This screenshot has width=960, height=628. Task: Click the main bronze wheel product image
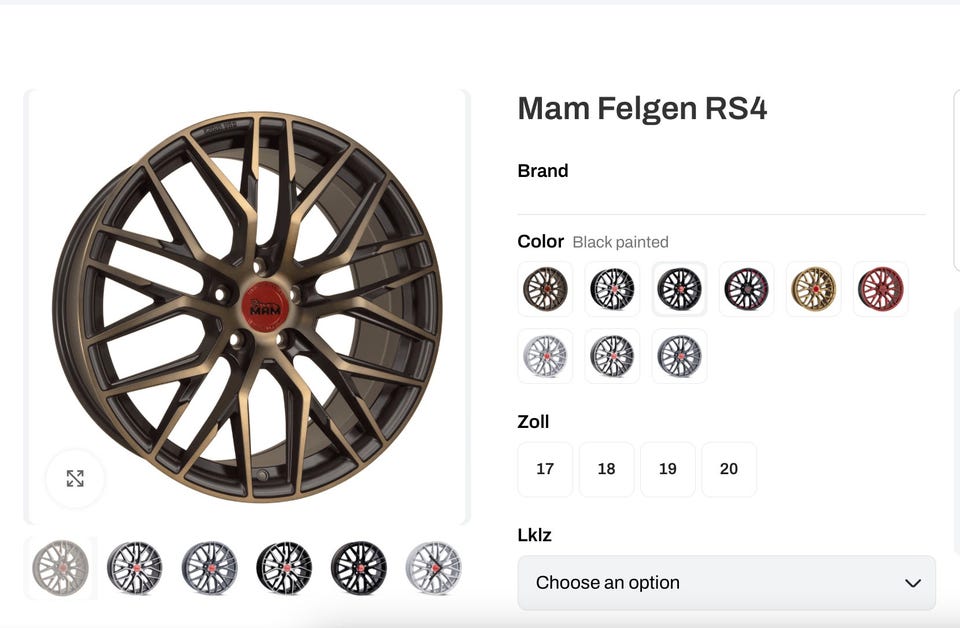[x=247, y=306]
